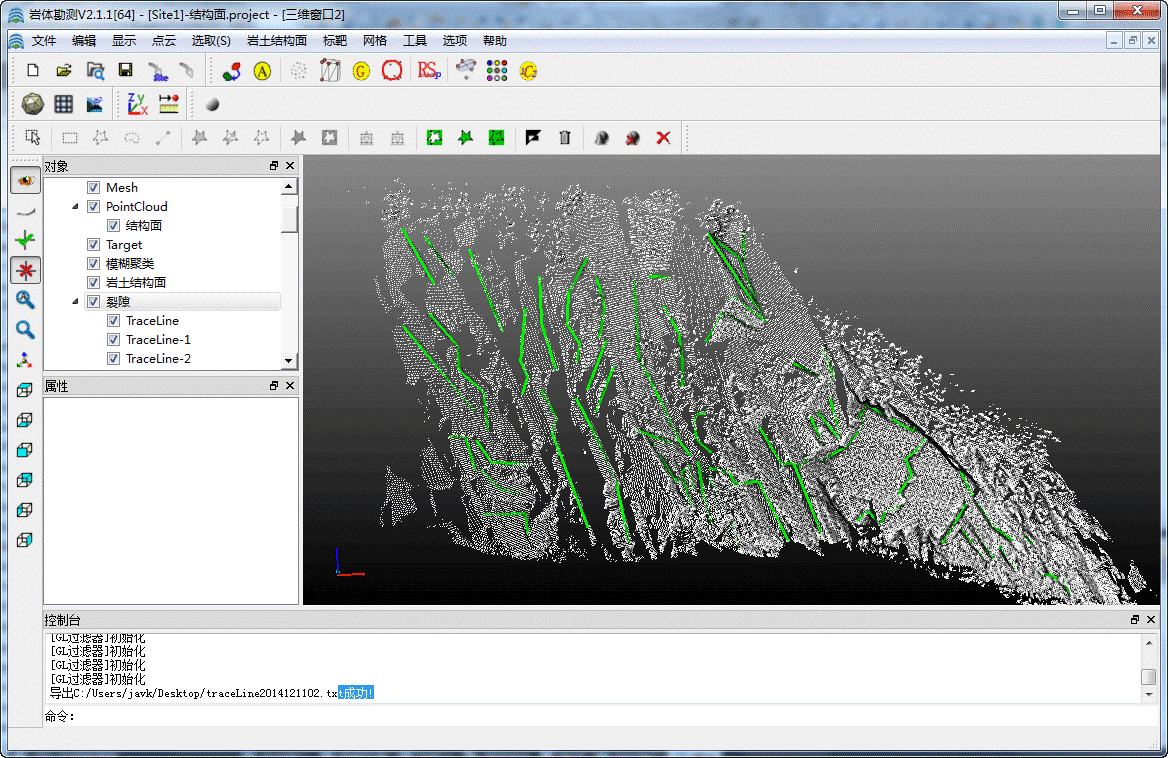The image size is (1168, 758).
Task: Click the eye icon in left sidebar
Action: click(x=26, y=180)
